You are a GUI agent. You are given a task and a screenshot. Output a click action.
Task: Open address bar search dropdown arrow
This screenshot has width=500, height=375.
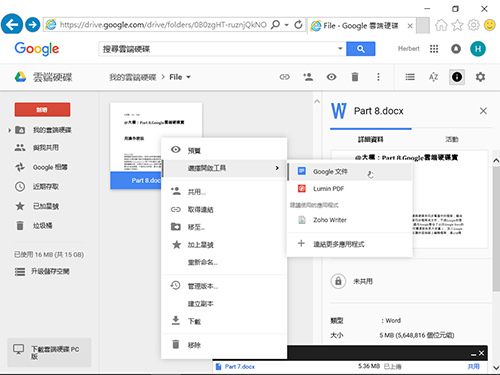tap(286, 25)
